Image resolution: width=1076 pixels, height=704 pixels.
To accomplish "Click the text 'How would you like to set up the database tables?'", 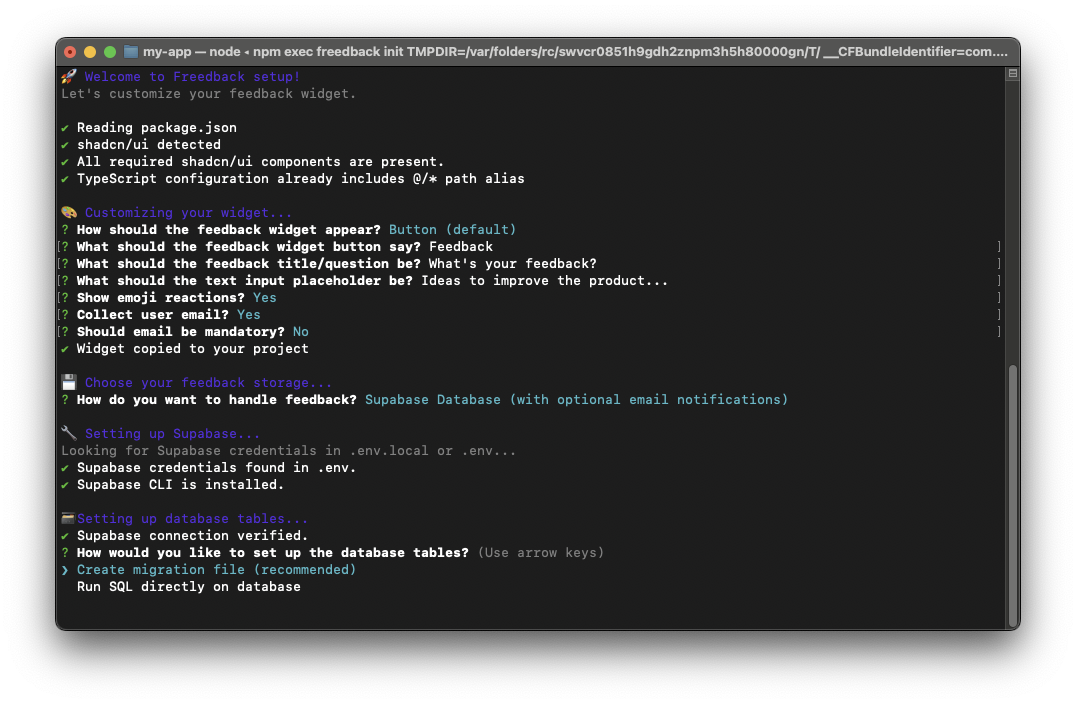I will point(272,552).
